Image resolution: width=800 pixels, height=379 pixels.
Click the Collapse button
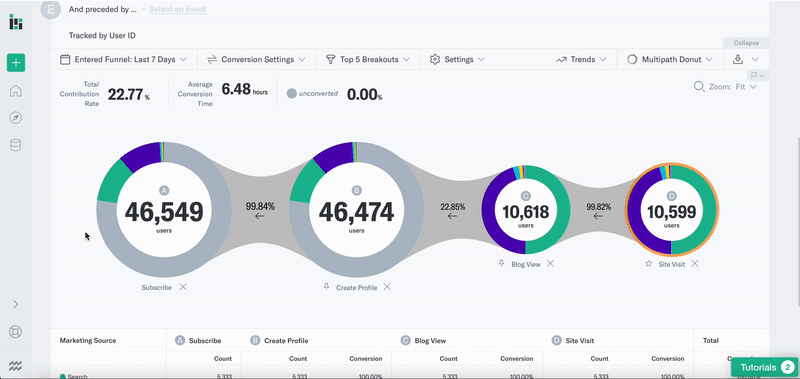(746, 43)
